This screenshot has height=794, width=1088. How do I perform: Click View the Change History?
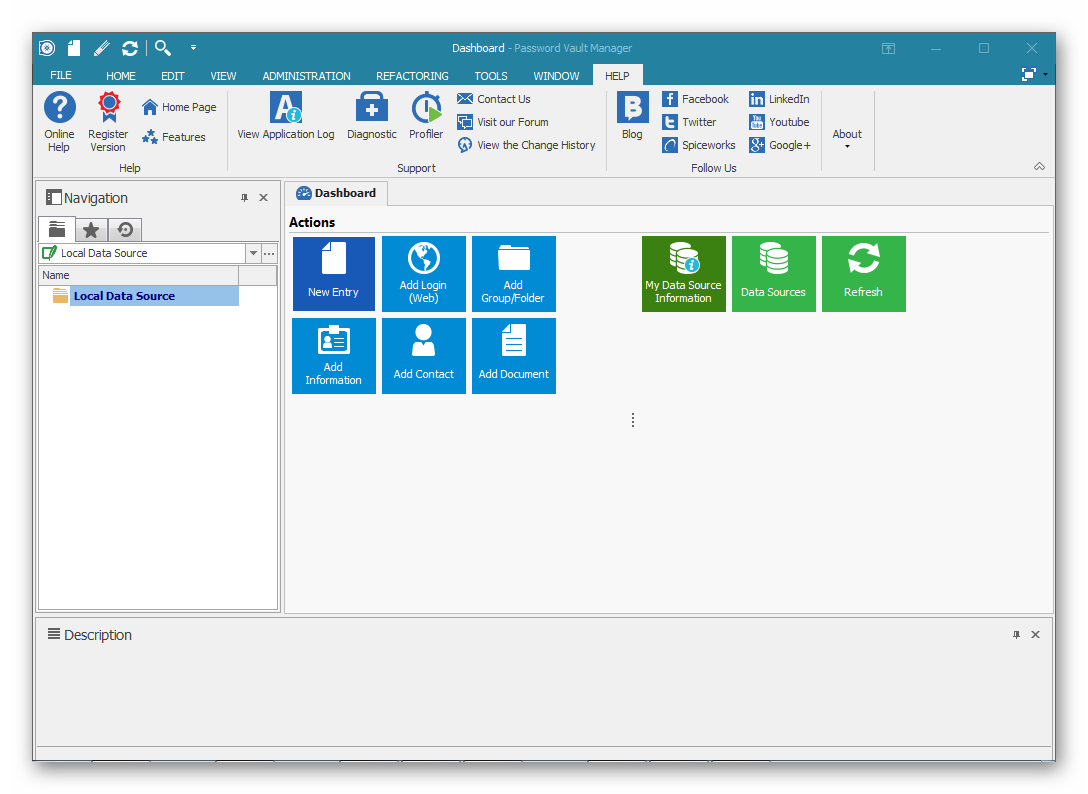(x=527, y=145)
